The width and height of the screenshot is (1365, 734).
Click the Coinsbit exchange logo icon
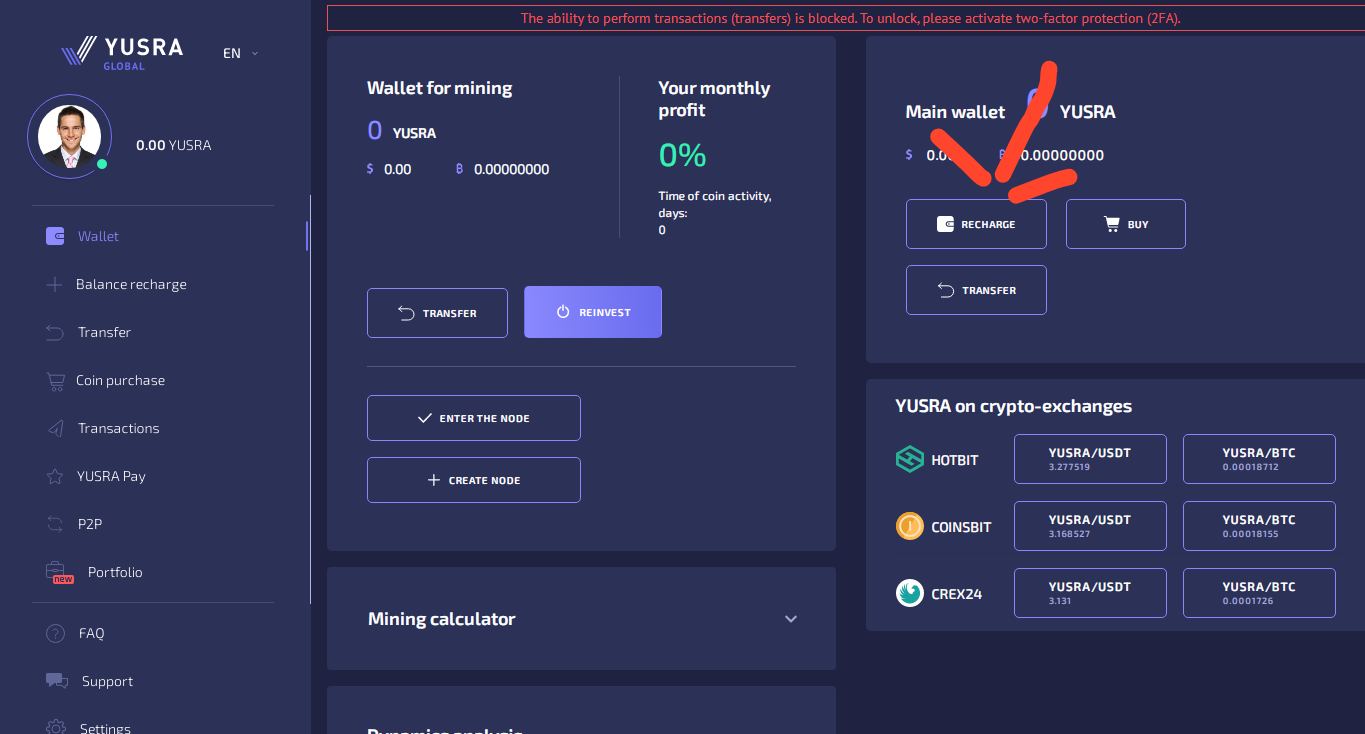pos(910,526)
